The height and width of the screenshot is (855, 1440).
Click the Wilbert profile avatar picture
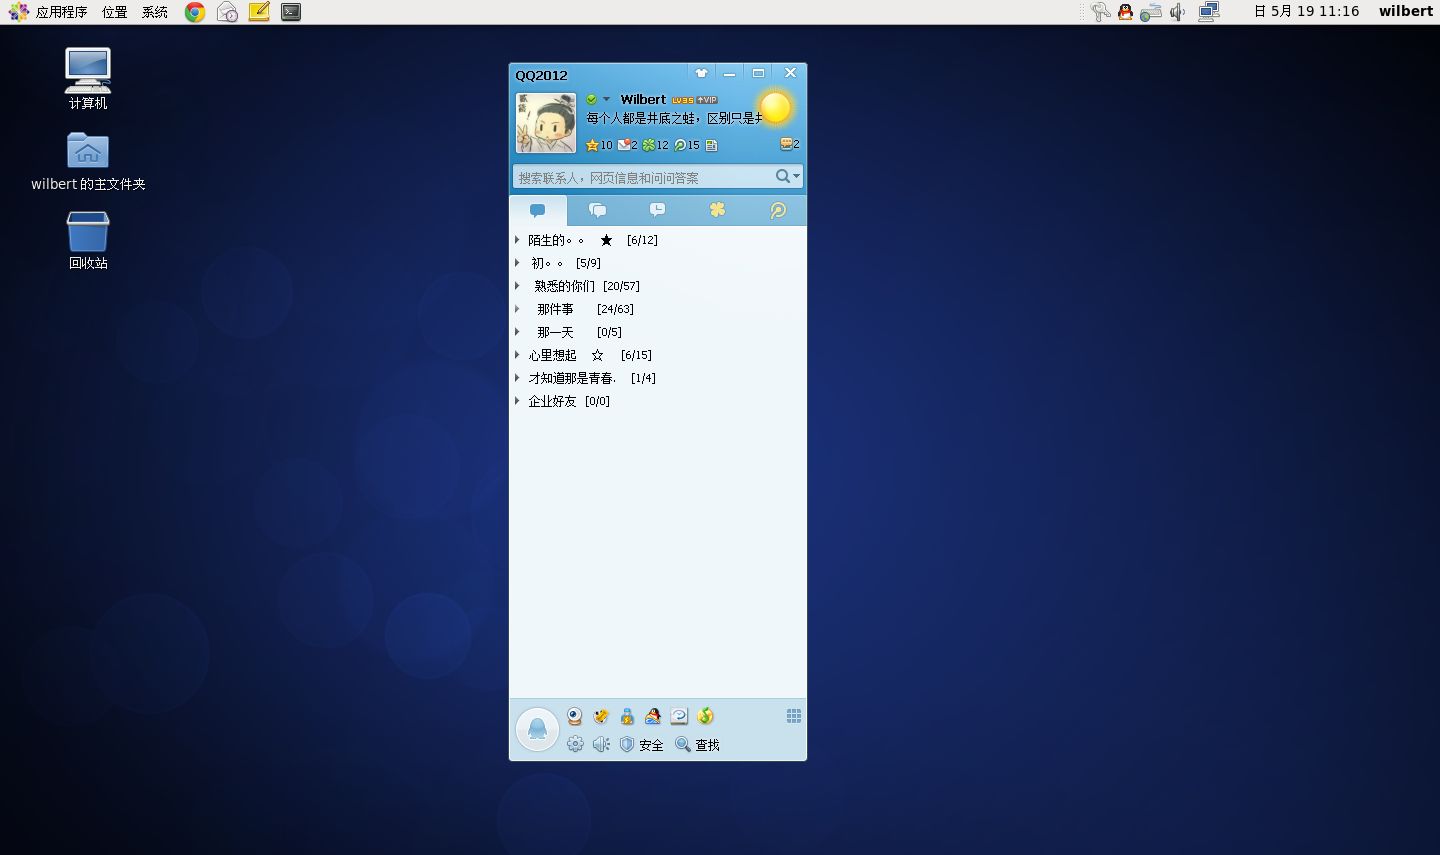pyautogui.click(x=546, y=123)
